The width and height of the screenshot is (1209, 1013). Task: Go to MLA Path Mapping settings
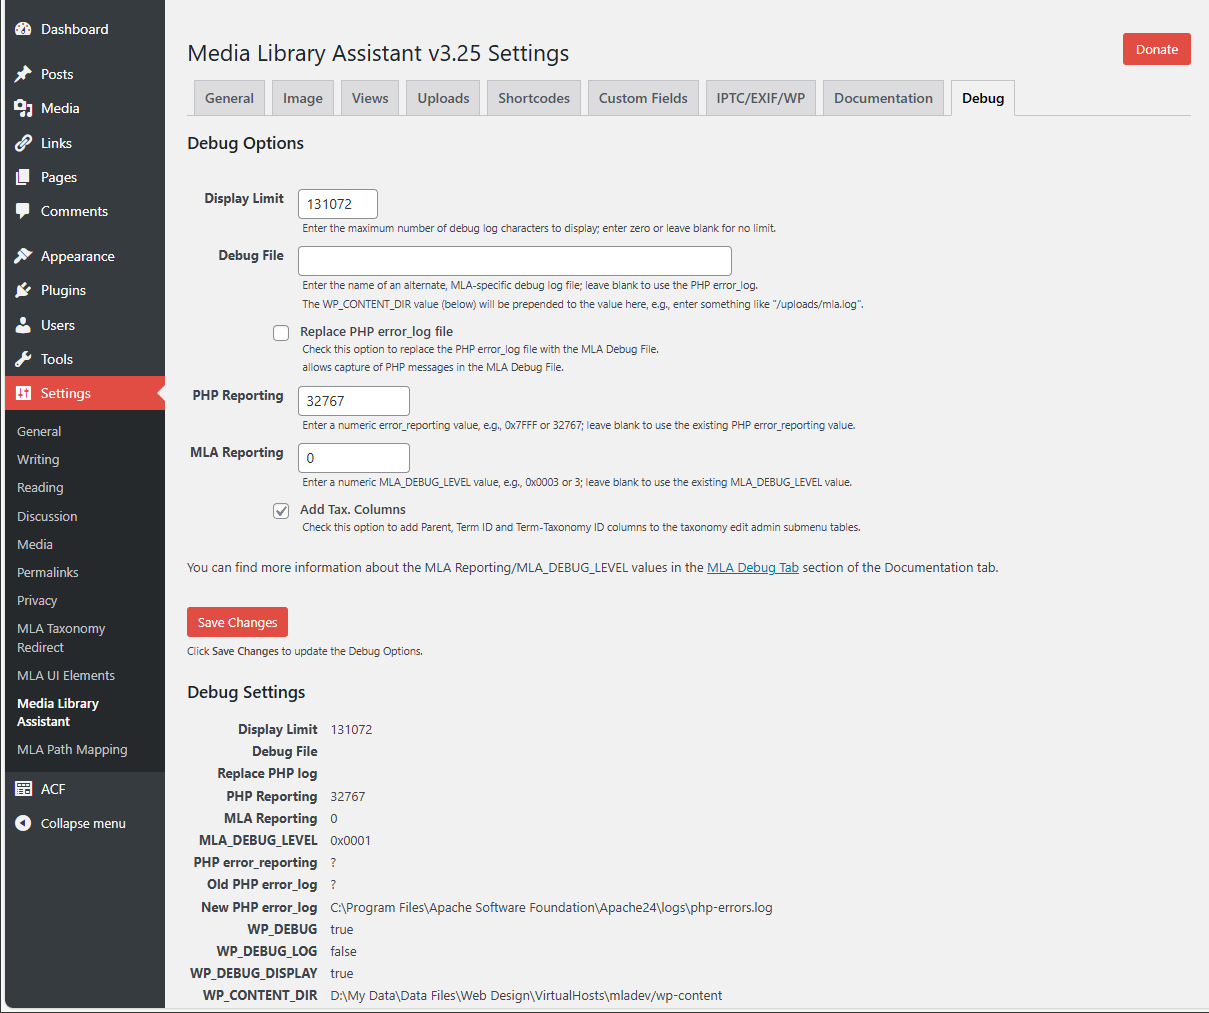pyautogui.click(x=72, y=749)
